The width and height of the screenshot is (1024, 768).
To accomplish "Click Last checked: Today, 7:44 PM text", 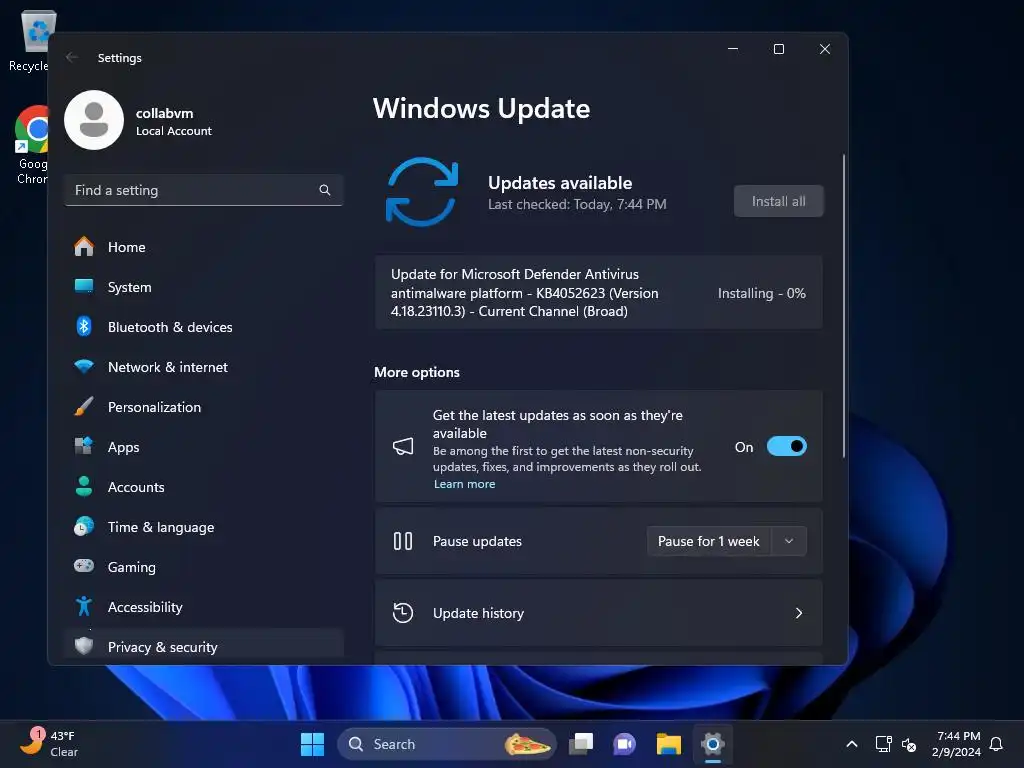I will coord(577,204).
